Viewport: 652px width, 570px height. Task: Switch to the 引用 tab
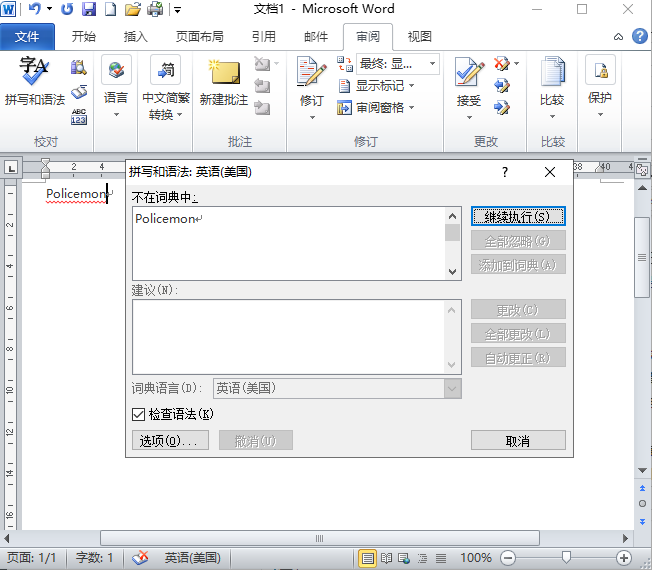[264, 37]
